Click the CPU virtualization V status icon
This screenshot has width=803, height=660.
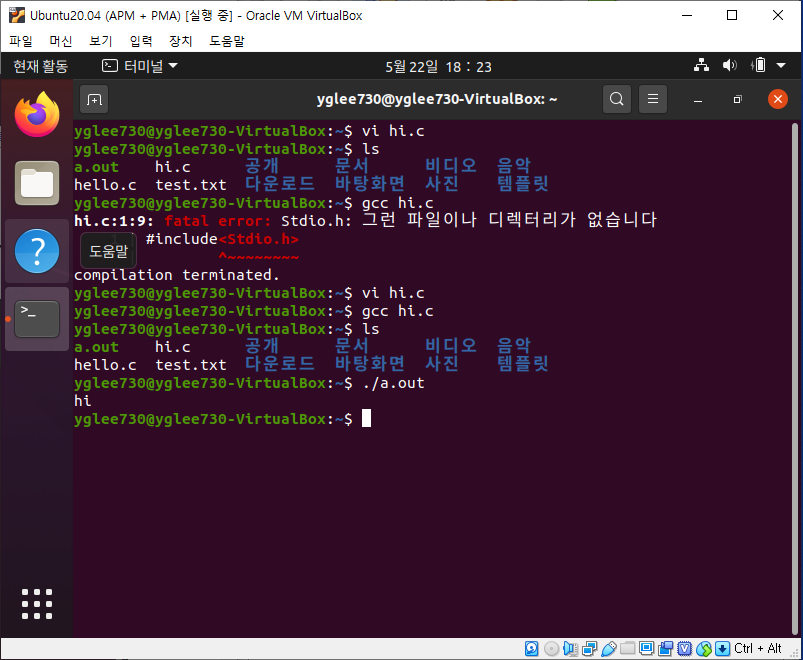click(685, 649)
